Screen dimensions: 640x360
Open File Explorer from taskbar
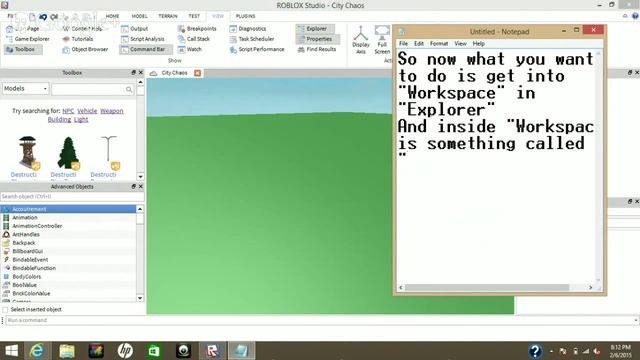click(67, 351)
